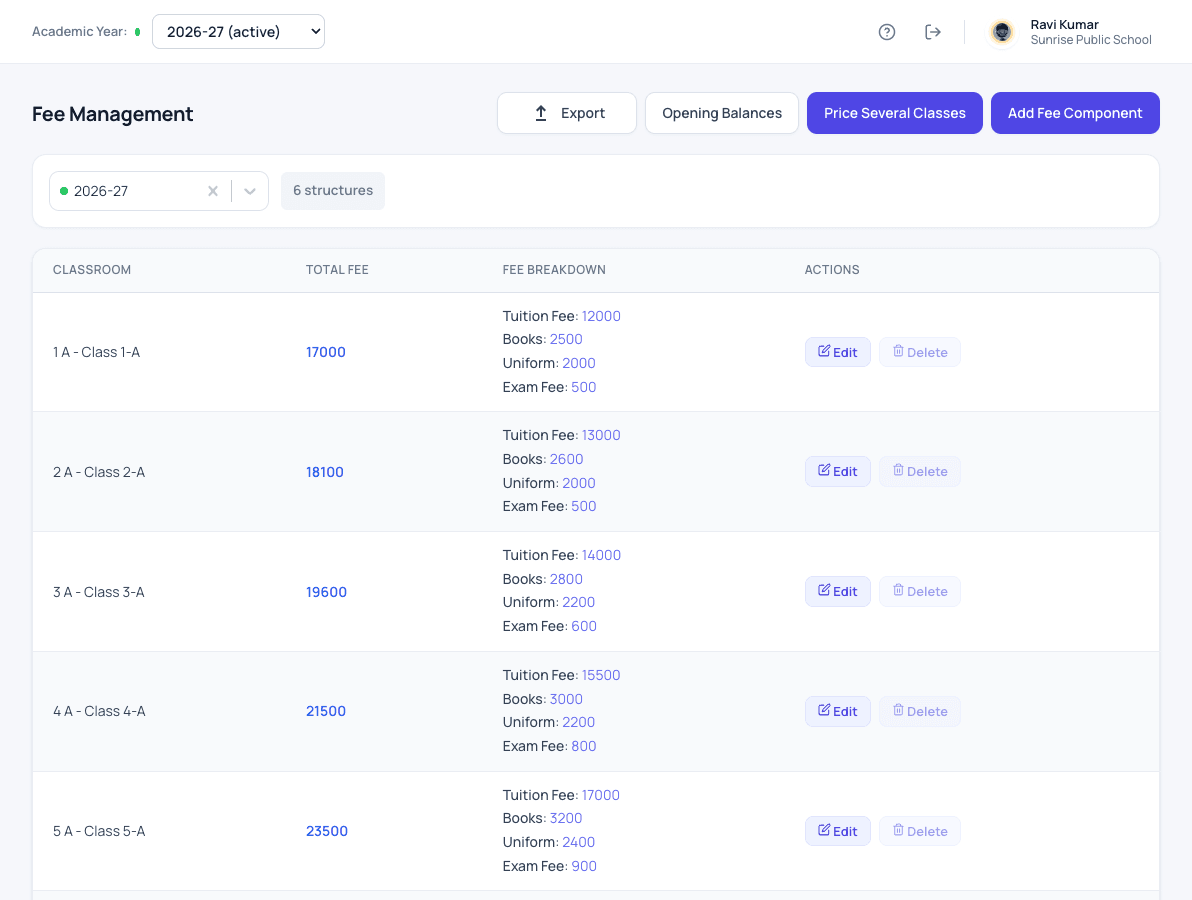The width and height of the screenshot is (1192, 900).
Task: Click the trash icon to delete Class 4-A
Action: [x=898, y=710]
